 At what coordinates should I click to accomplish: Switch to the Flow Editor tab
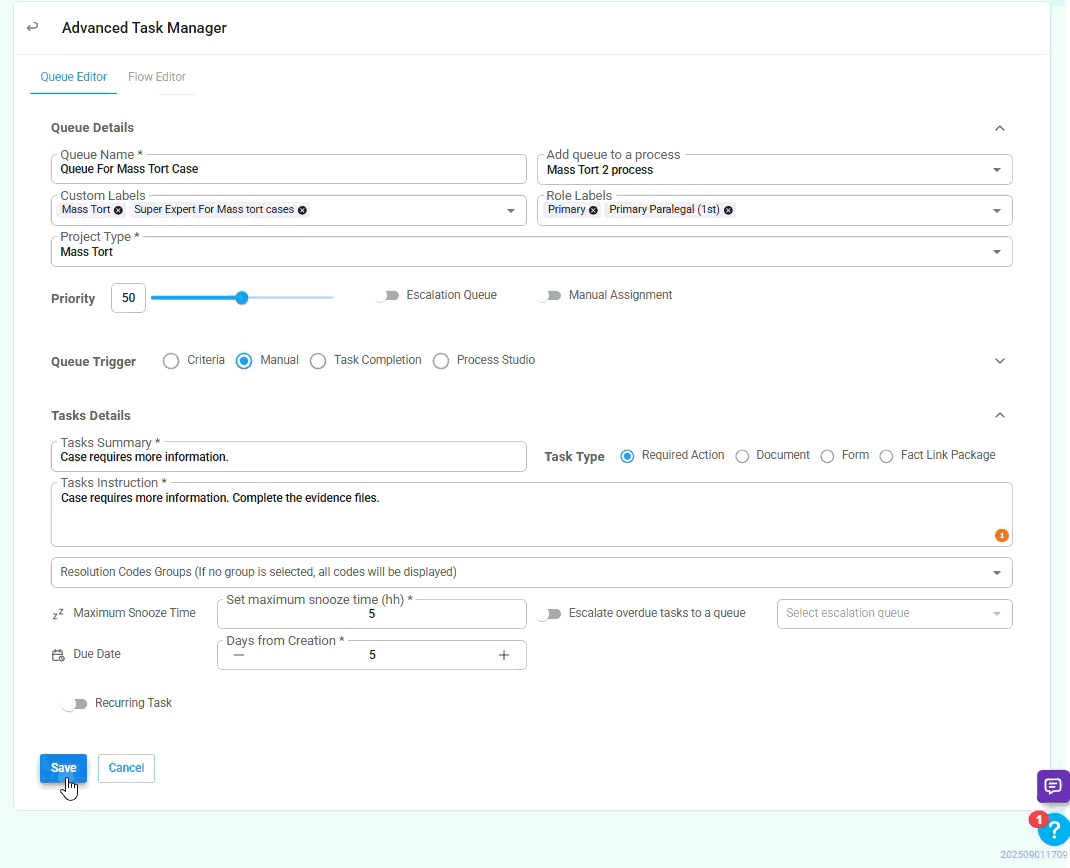157,77
